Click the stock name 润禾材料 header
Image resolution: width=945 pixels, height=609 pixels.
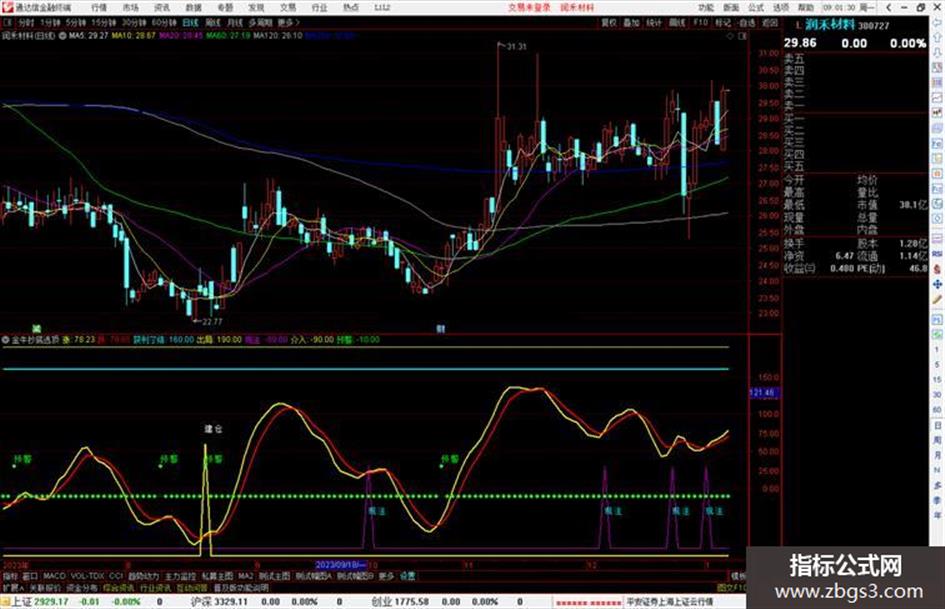(x=830, y=25)
